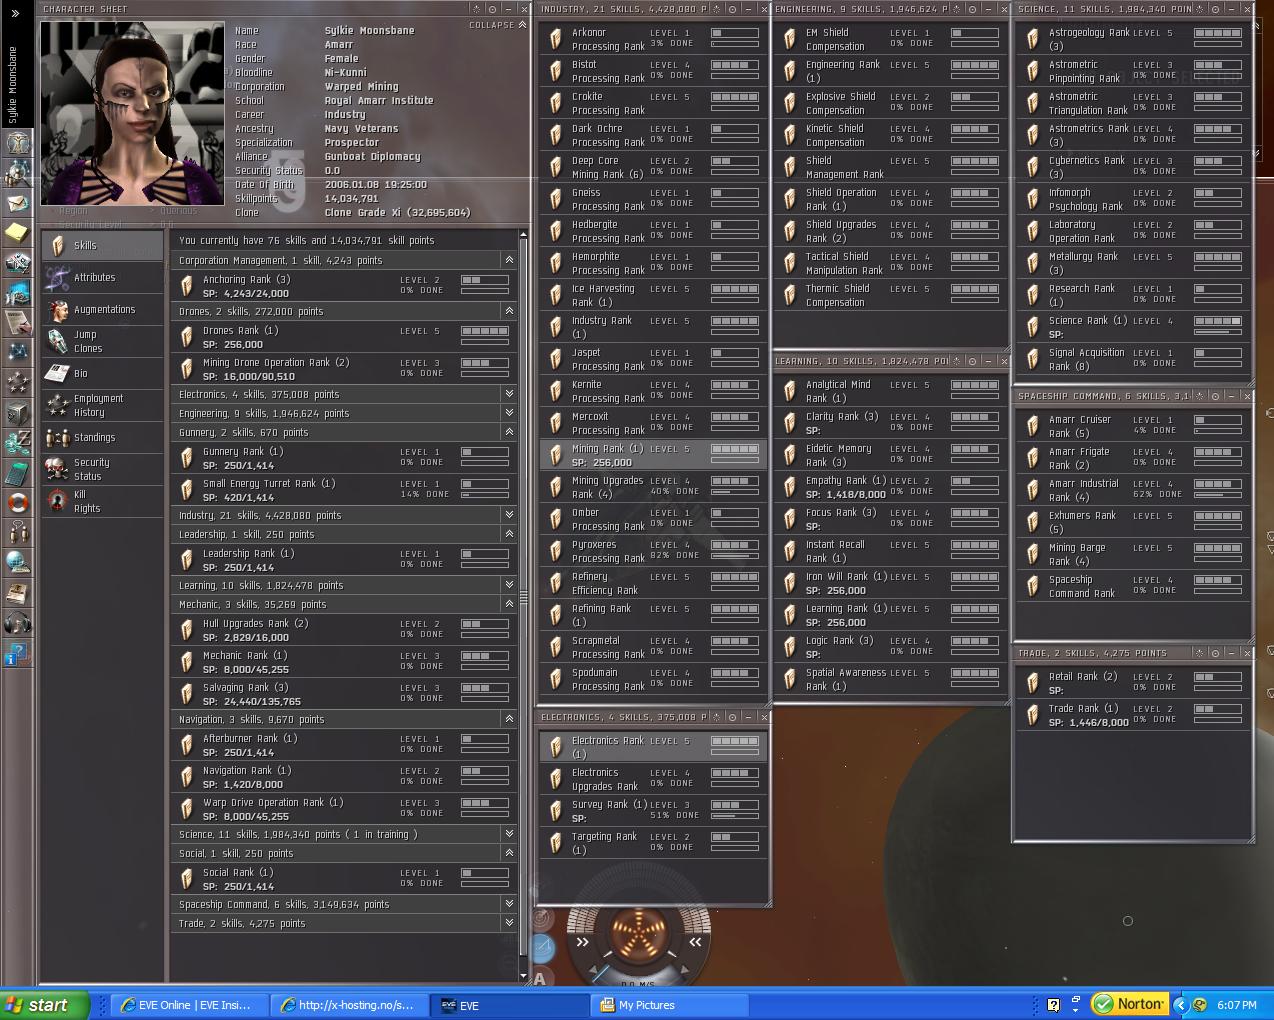This screenshot has height=1020, width=1274.
Task: Open the Jump Clones tab
Action: pyautogui.click(x=102, y=341)
